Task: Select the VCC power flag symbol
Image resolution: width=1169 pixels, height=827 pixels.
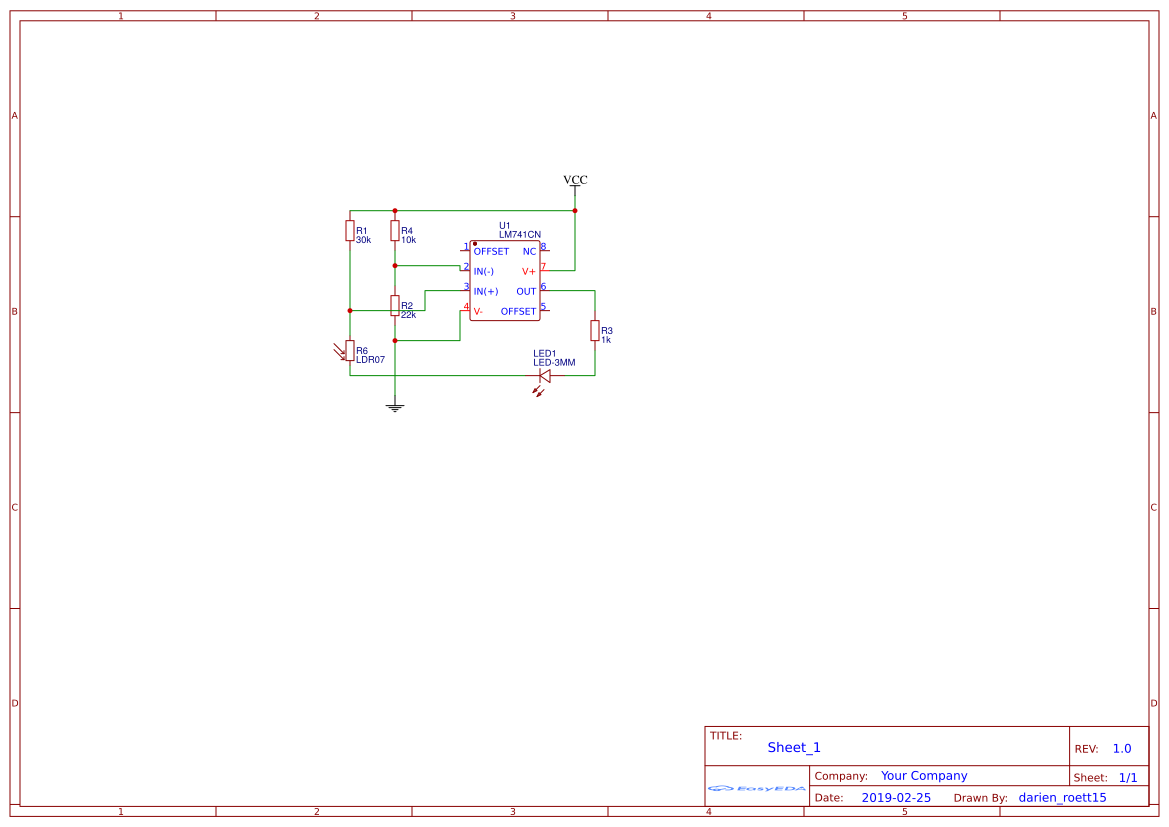Action: click(x=575, y=180)
